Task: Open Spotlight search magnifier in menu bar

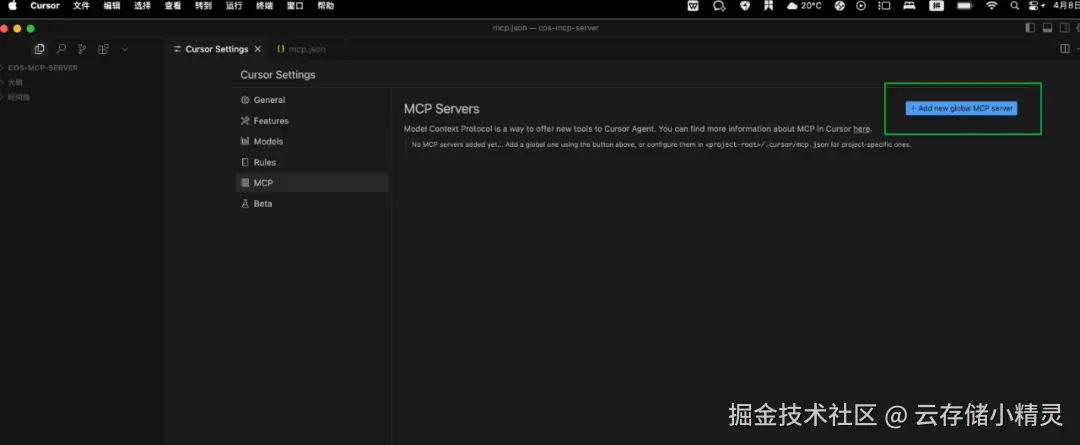Action: pos(1014,6)
